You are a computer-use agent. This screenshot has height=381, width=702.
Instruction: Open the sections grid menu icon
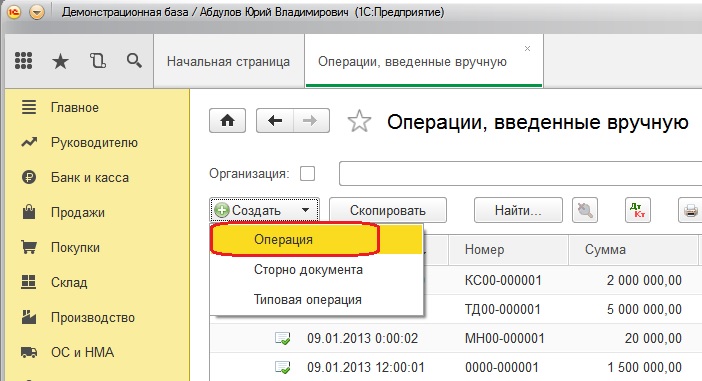point(23,60)
